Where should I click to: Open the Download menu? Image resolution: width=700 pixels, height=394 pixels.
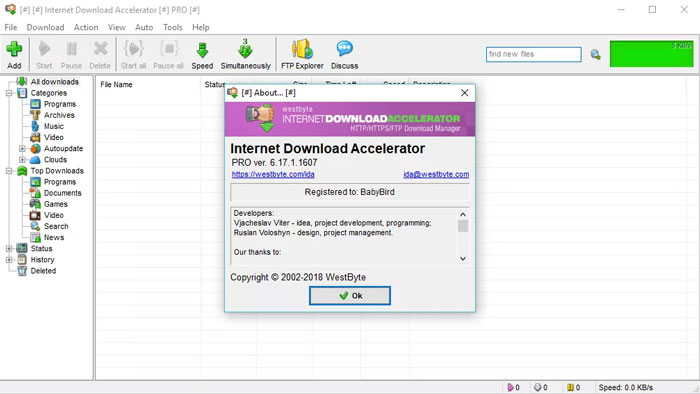(46, 27)
